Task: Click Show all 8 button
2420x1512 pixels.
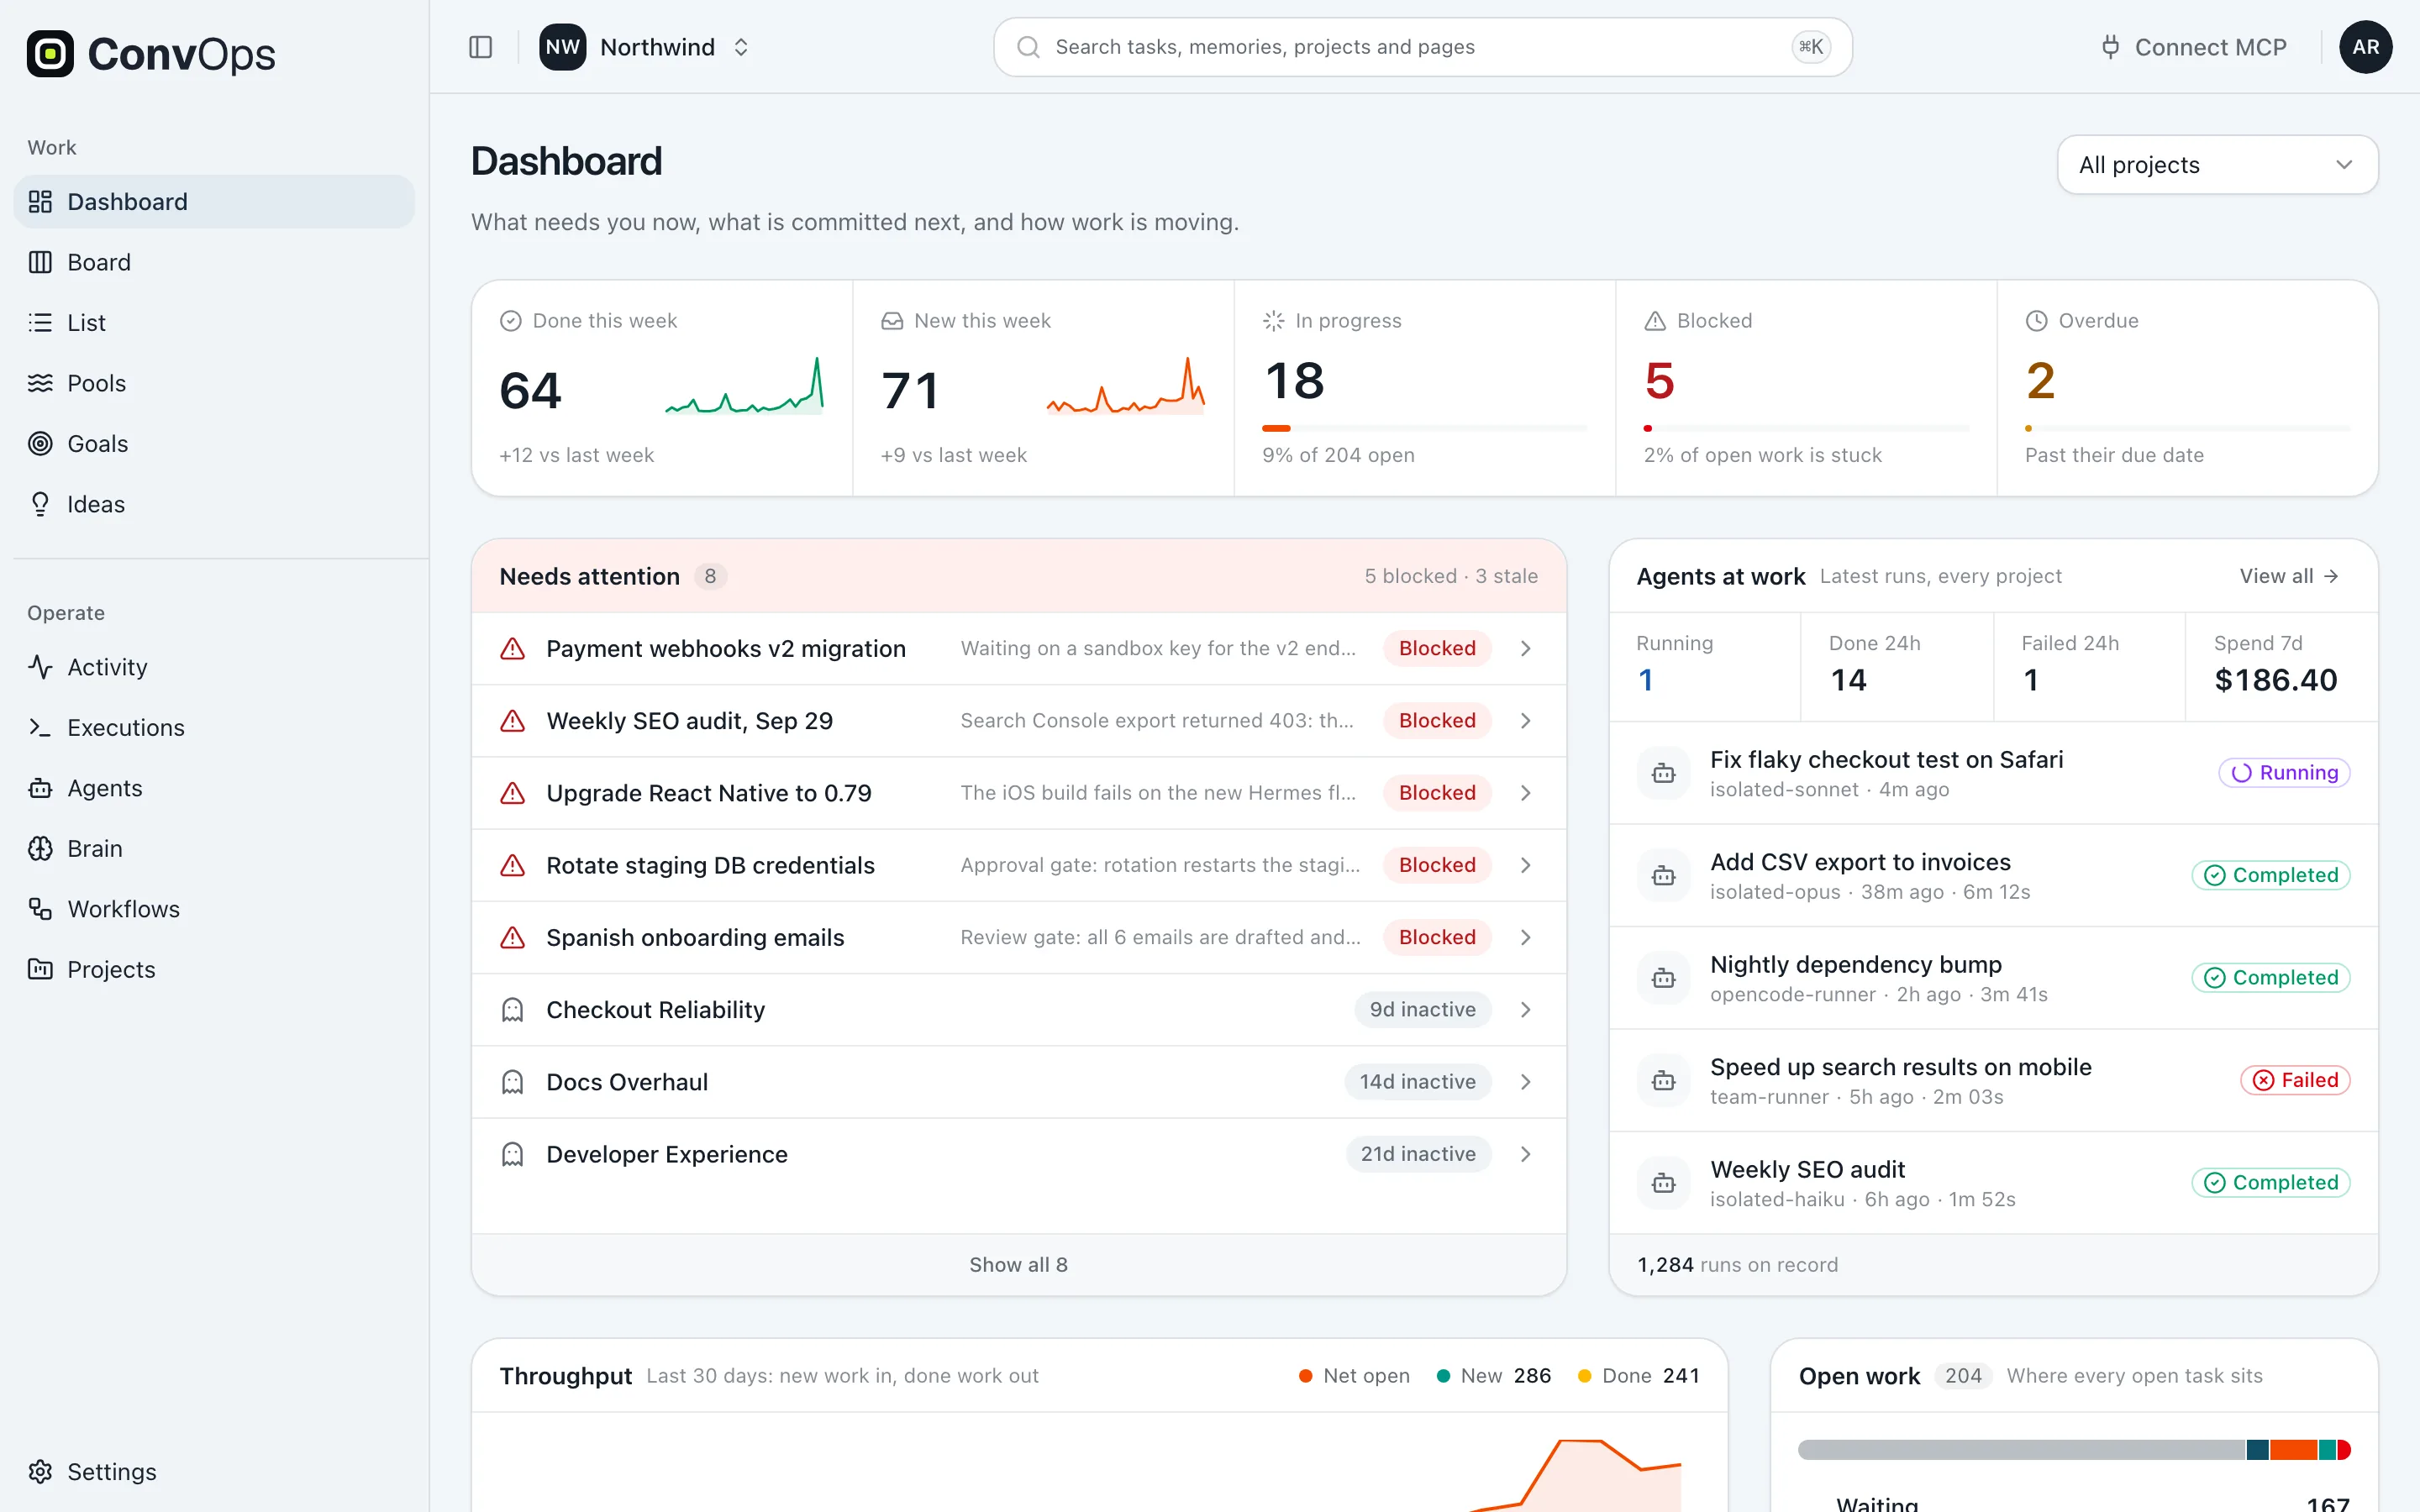Action: pos(1018,1265)
